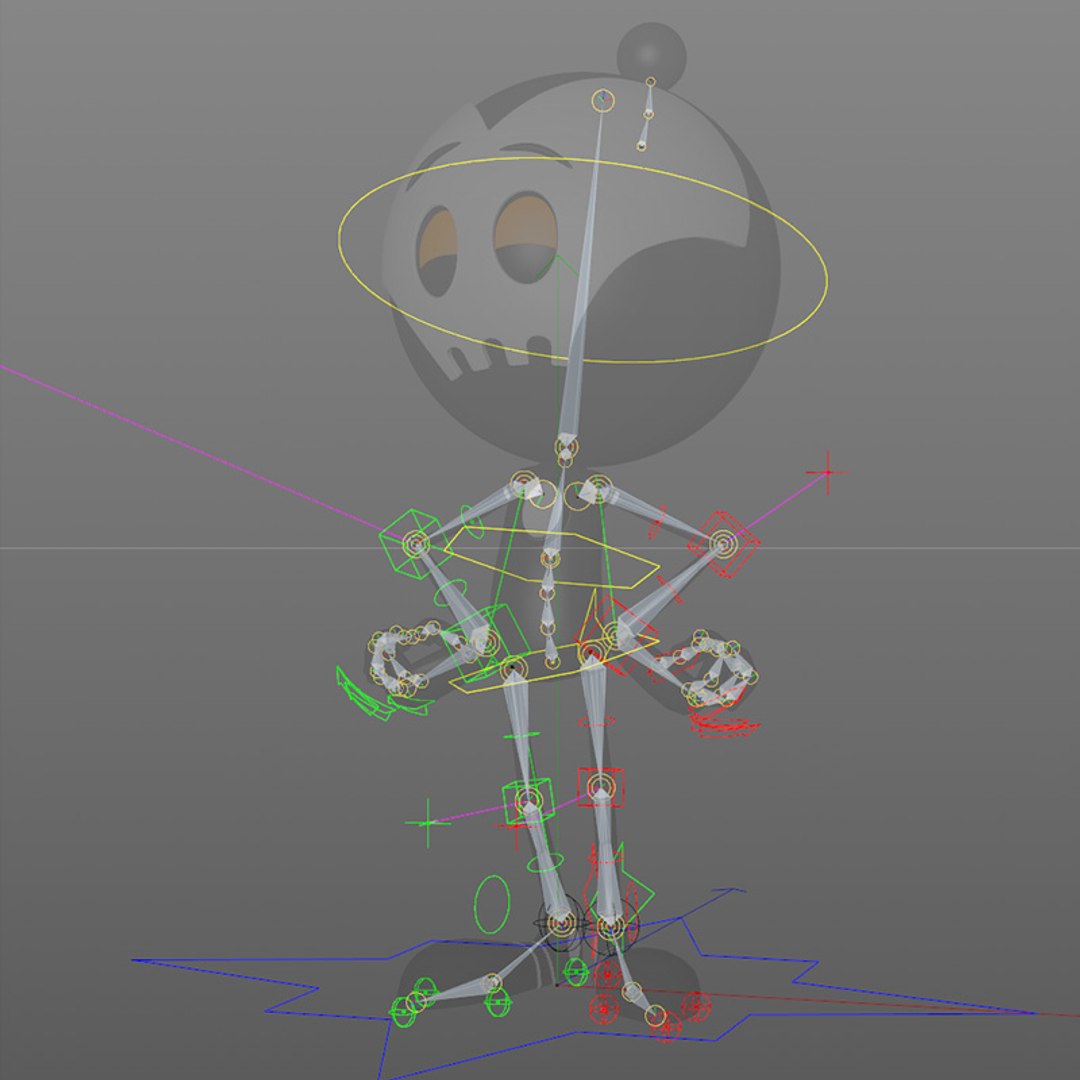The height and width of the screenshot is (1080, 1080).
Task: Select the neck joint below the head
Action: [x=565, y=448]
